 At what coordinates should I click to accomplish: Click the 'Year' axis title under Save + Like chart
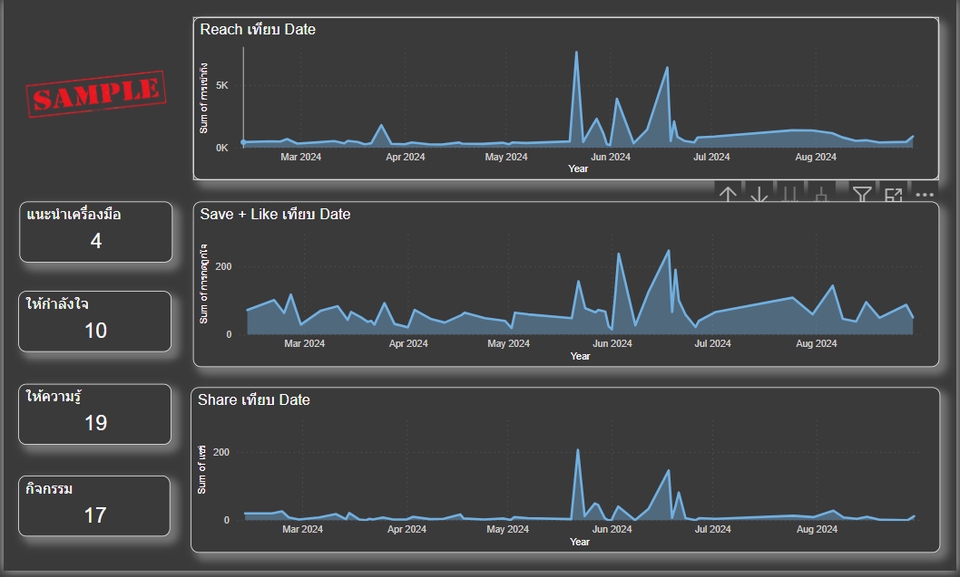click(580, 356)
